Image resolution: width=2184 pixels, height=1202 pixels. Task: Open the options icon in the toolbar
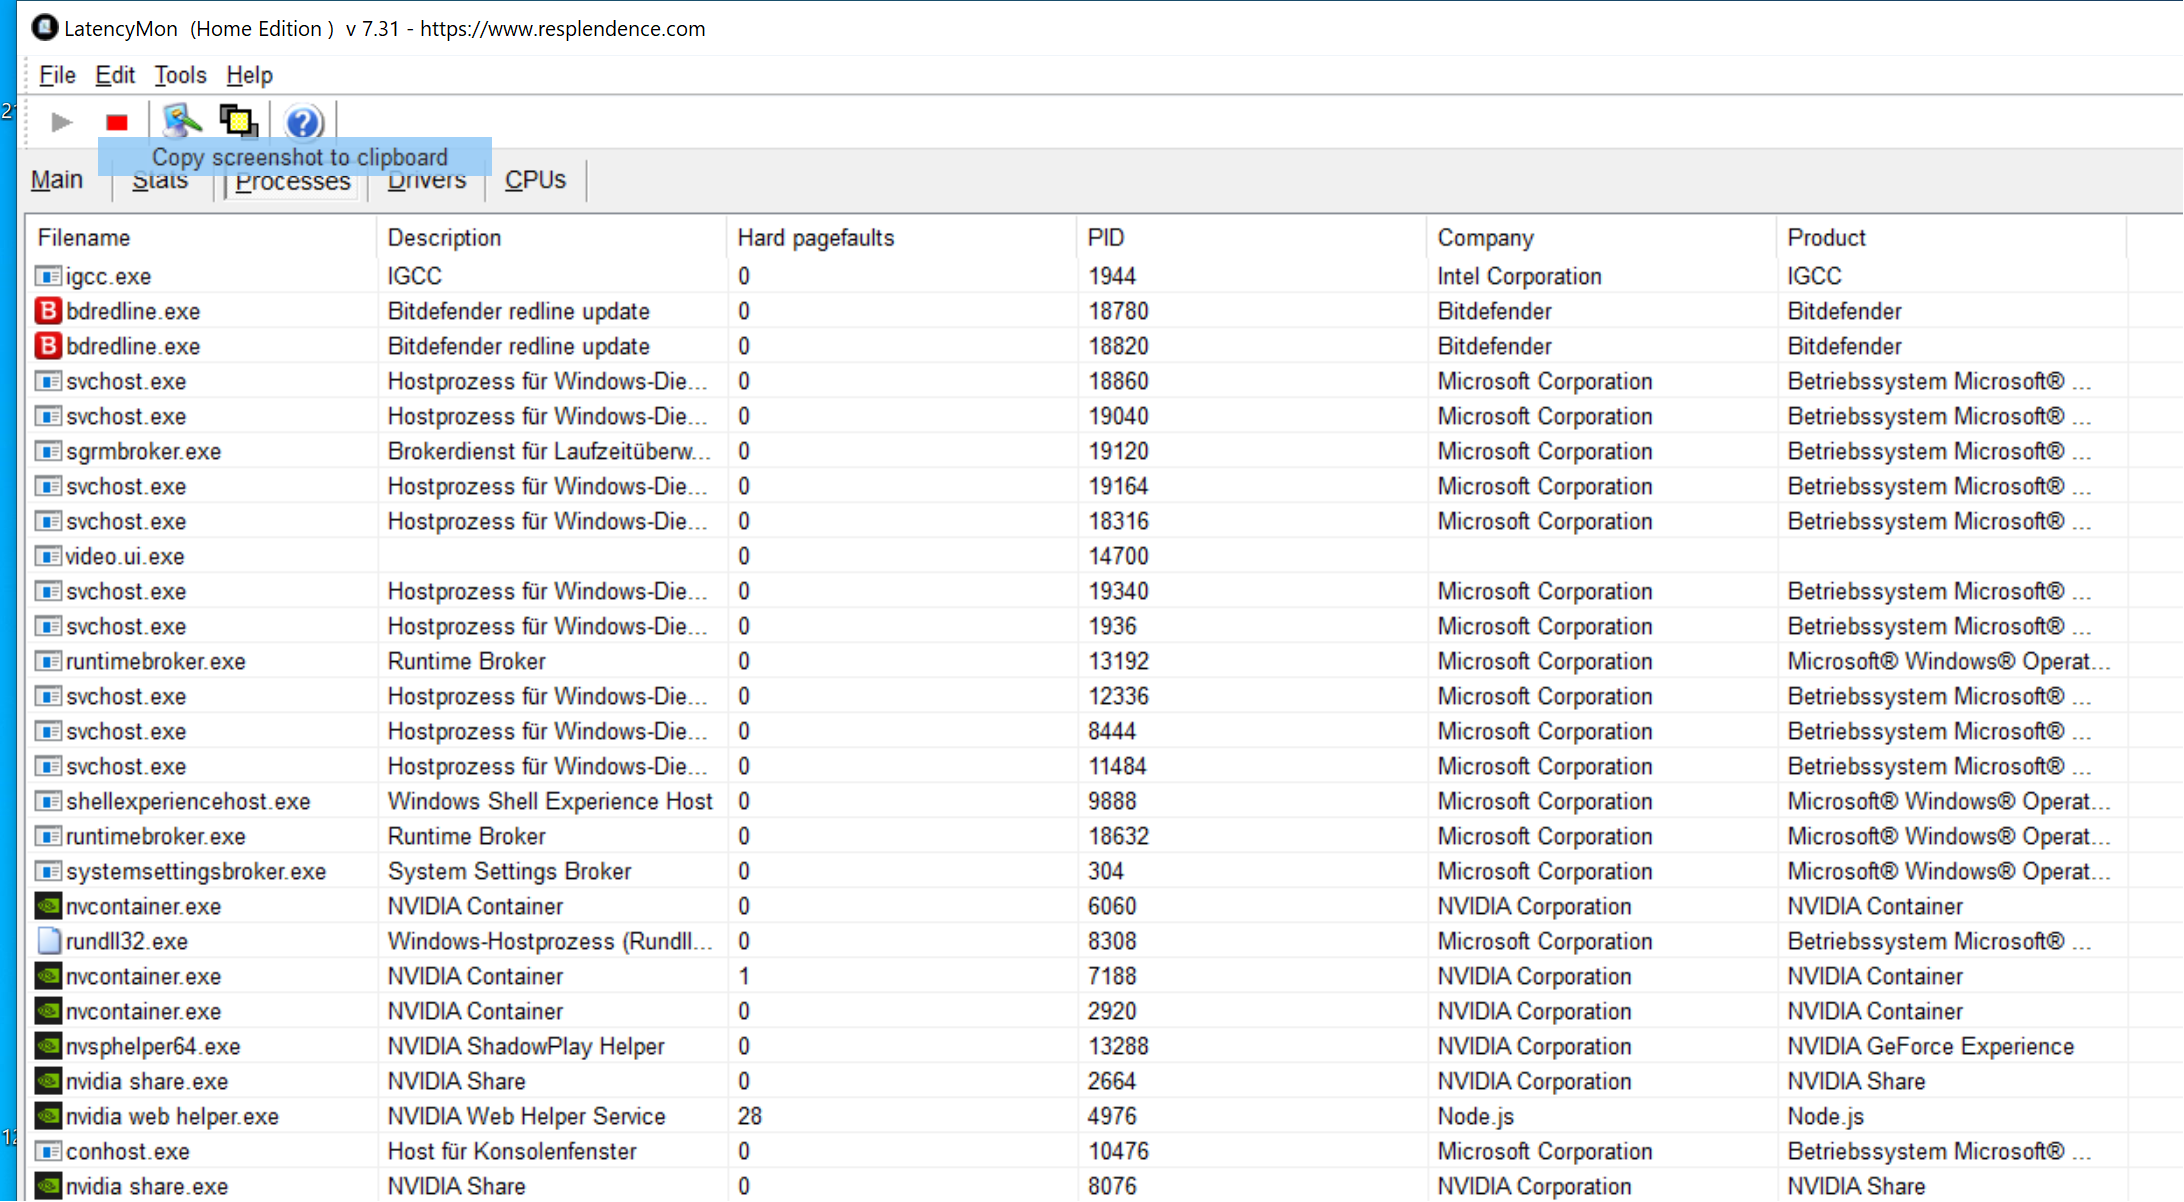point(181,122)
